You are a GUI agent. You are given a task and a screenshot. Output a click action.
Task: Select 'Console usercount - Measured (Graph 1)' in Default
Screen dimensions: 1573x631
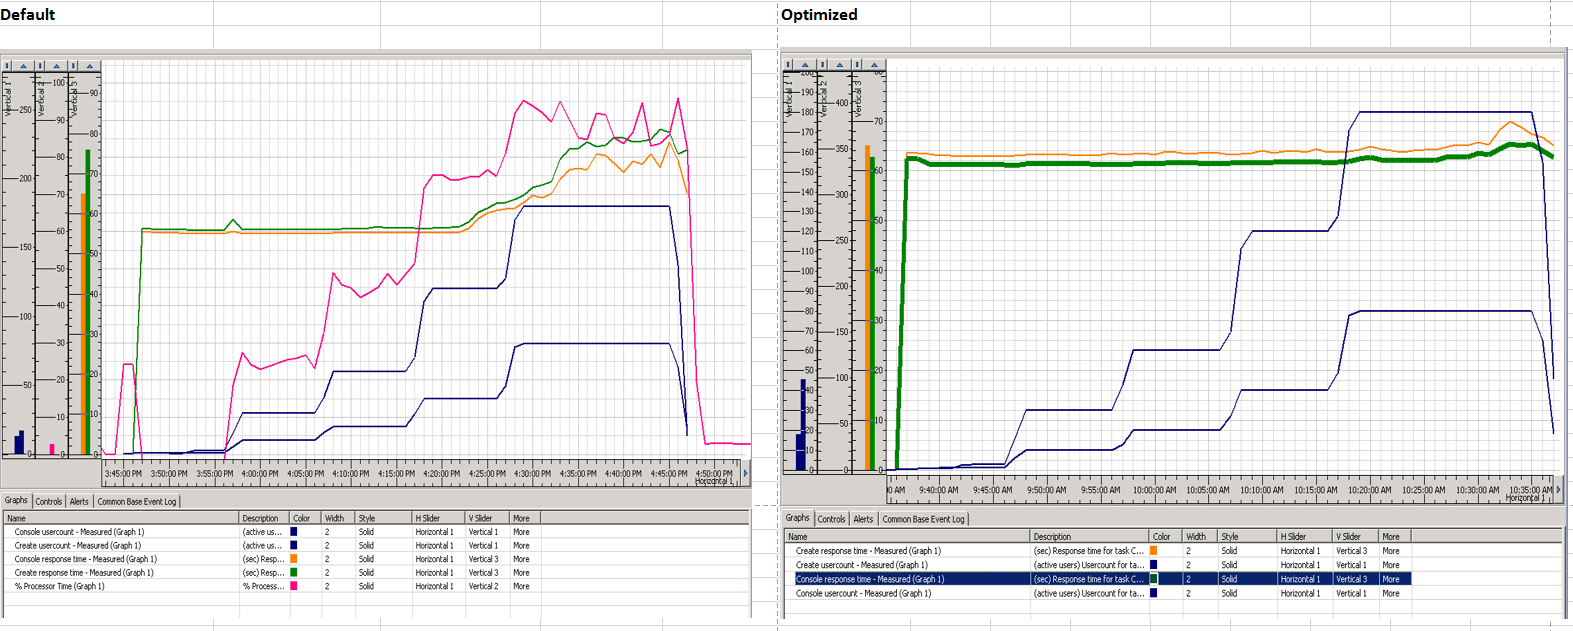click(79, 532)
